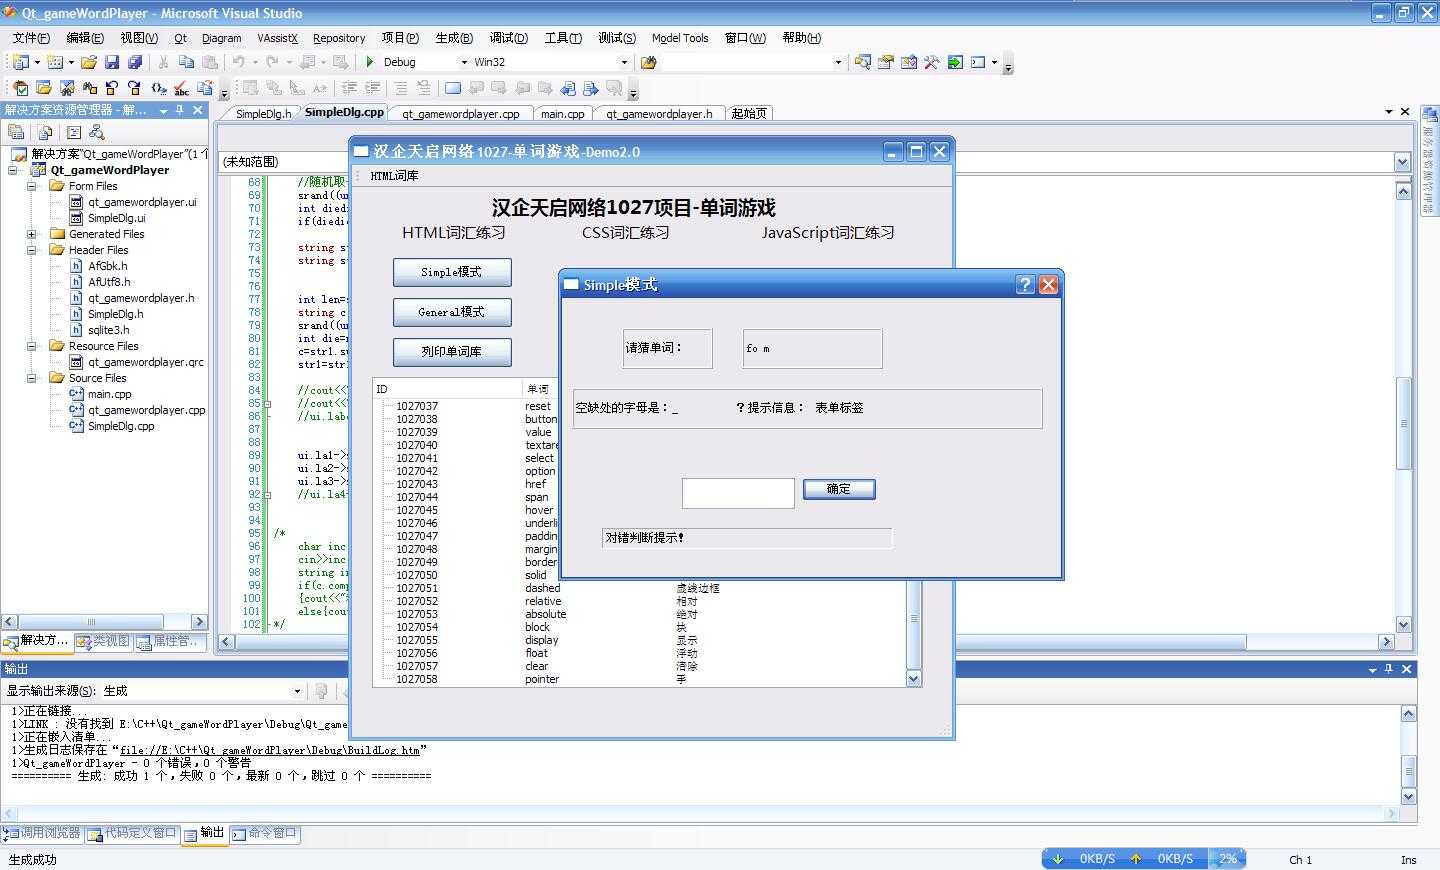
Task: Switch to the 命令窗口 bottom tab
Action: [264, 833]
